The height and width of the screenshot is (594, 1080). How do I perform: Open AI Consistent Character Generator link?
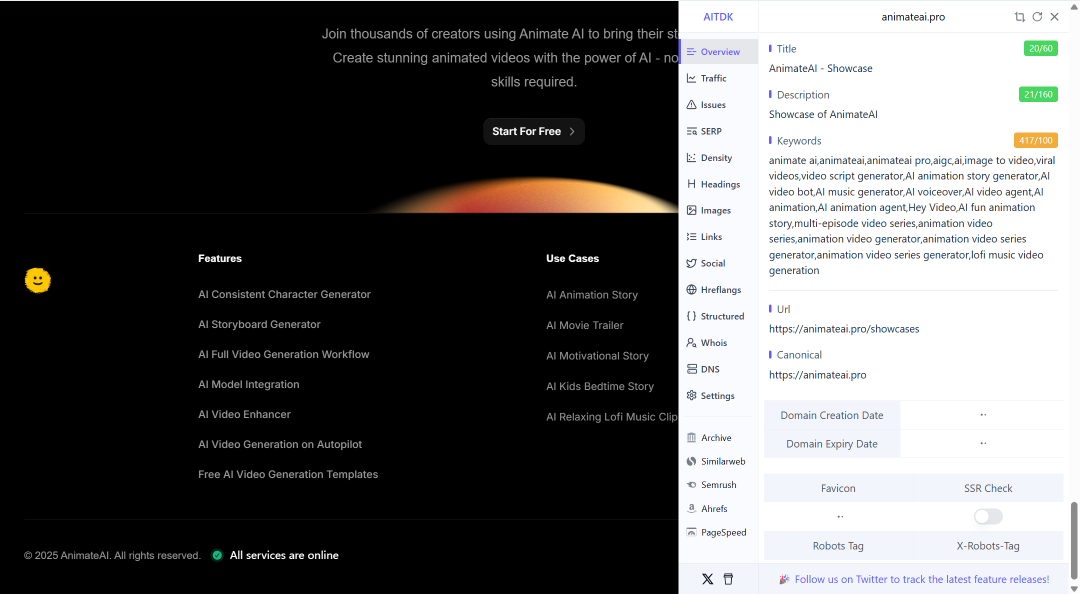(284, 294)
